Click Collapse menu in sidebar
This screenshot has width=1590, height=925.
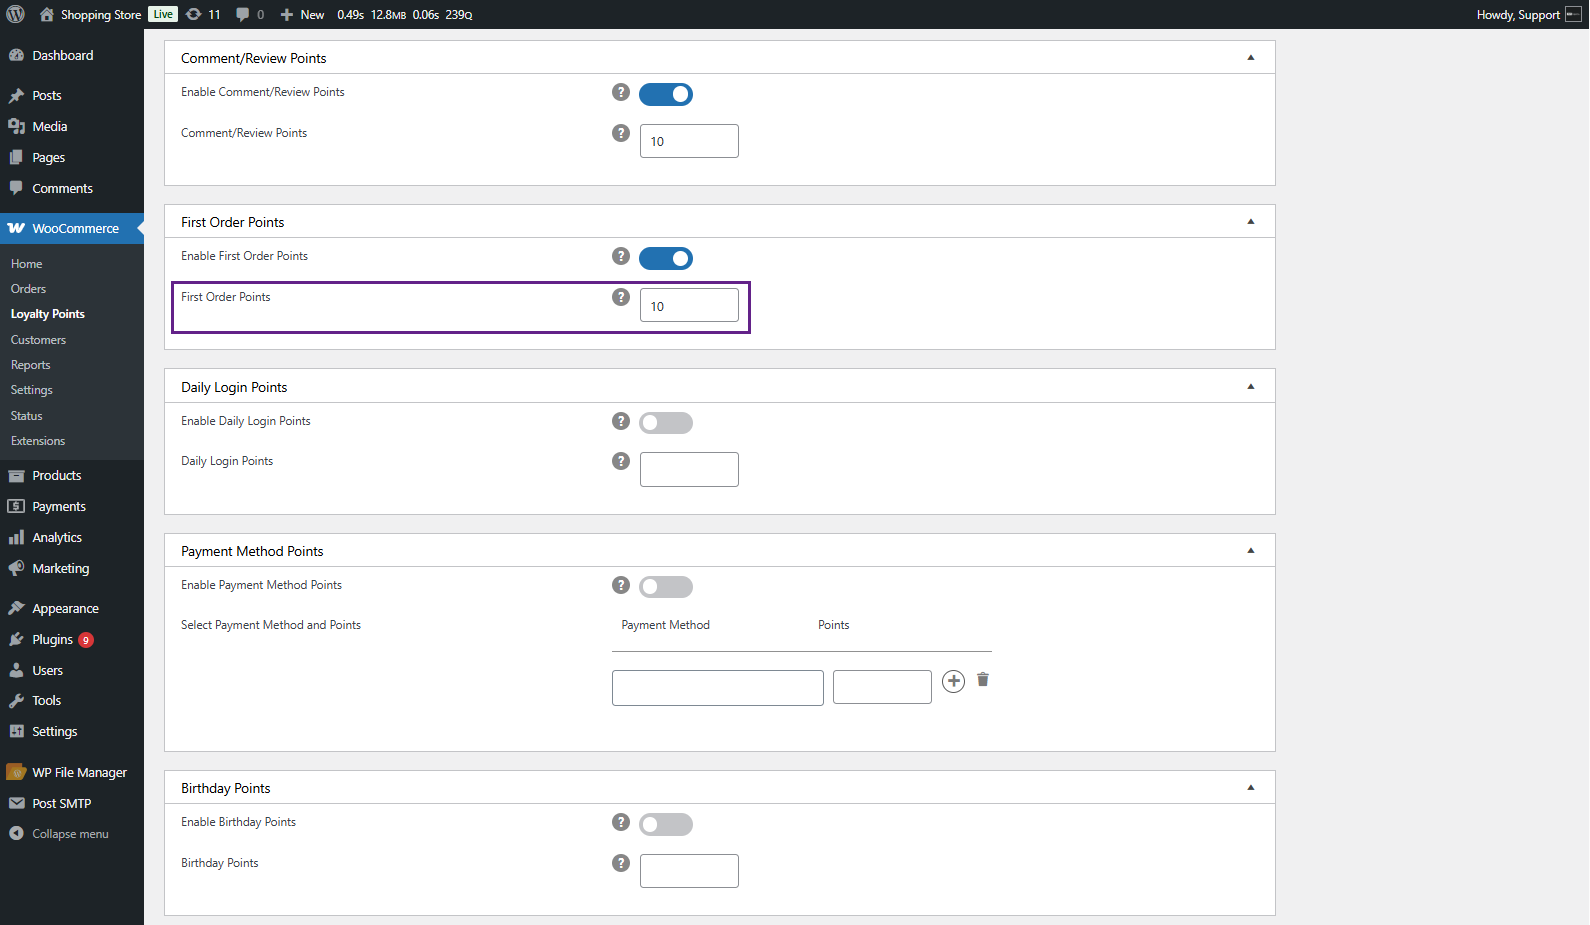tap(70, 834)
